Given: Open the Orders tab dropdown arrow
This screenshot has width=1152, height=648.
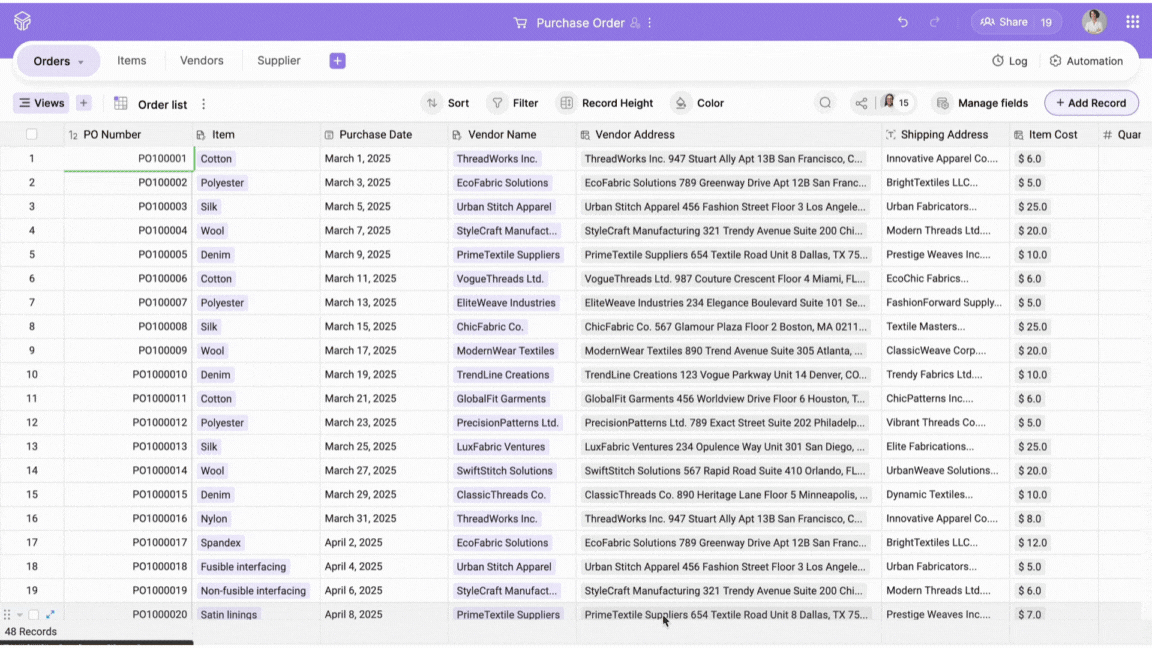Looking at the screenshot, I should tap(81, 62).
